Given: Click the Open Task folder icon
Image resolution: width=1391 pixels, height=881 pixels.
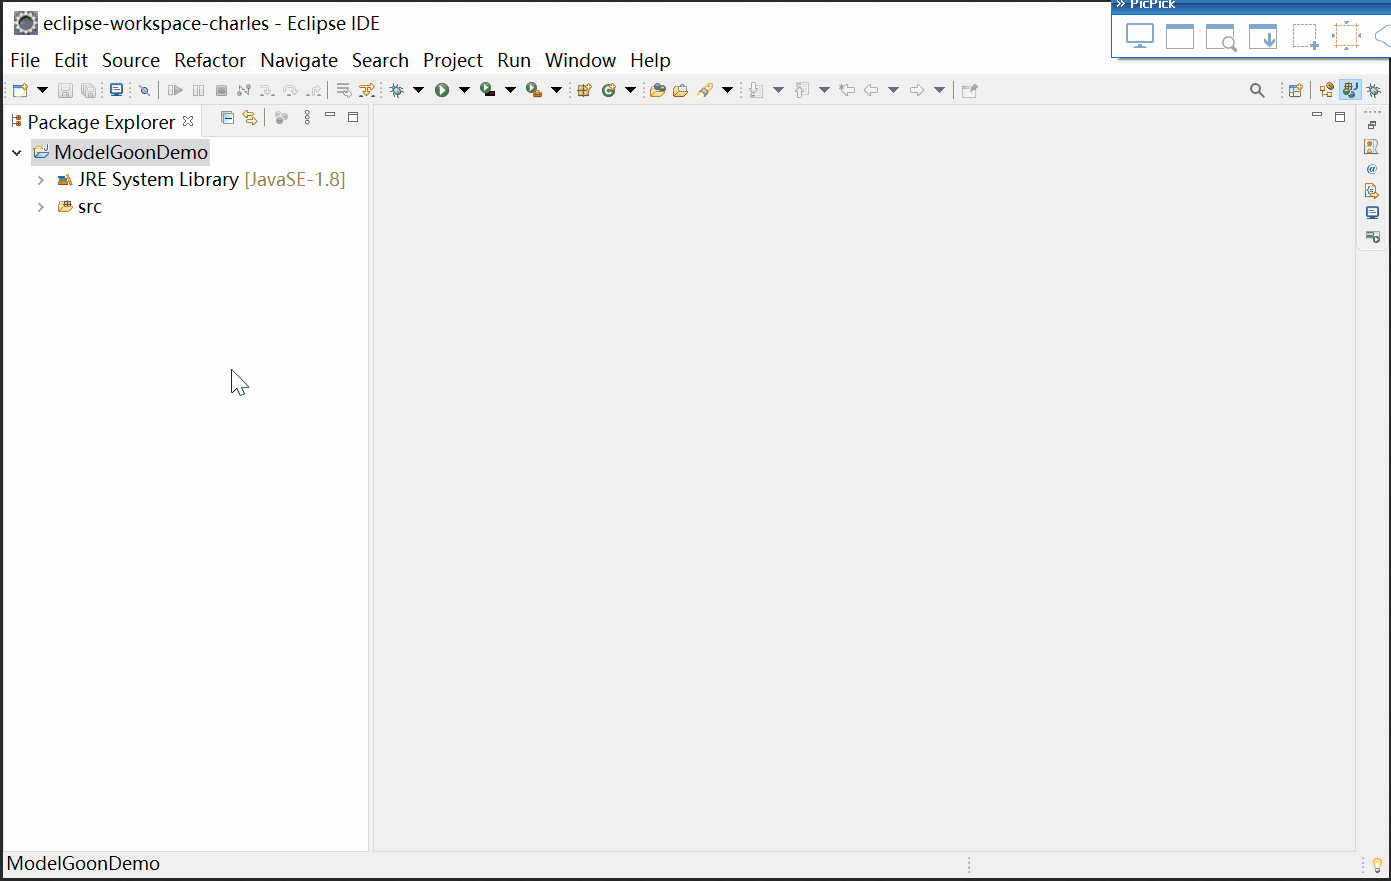Looking at the screenshot, I should (x=680, y=90).
